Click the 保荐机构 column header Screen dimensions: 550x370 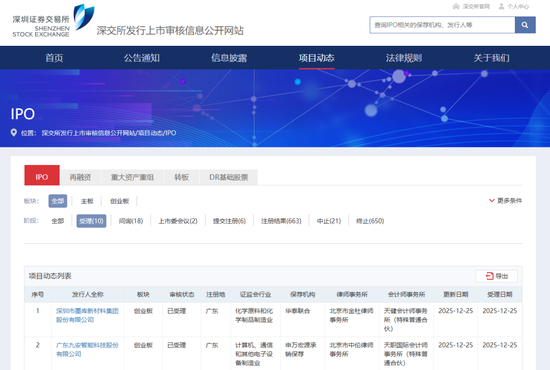(x=303, y=294)
